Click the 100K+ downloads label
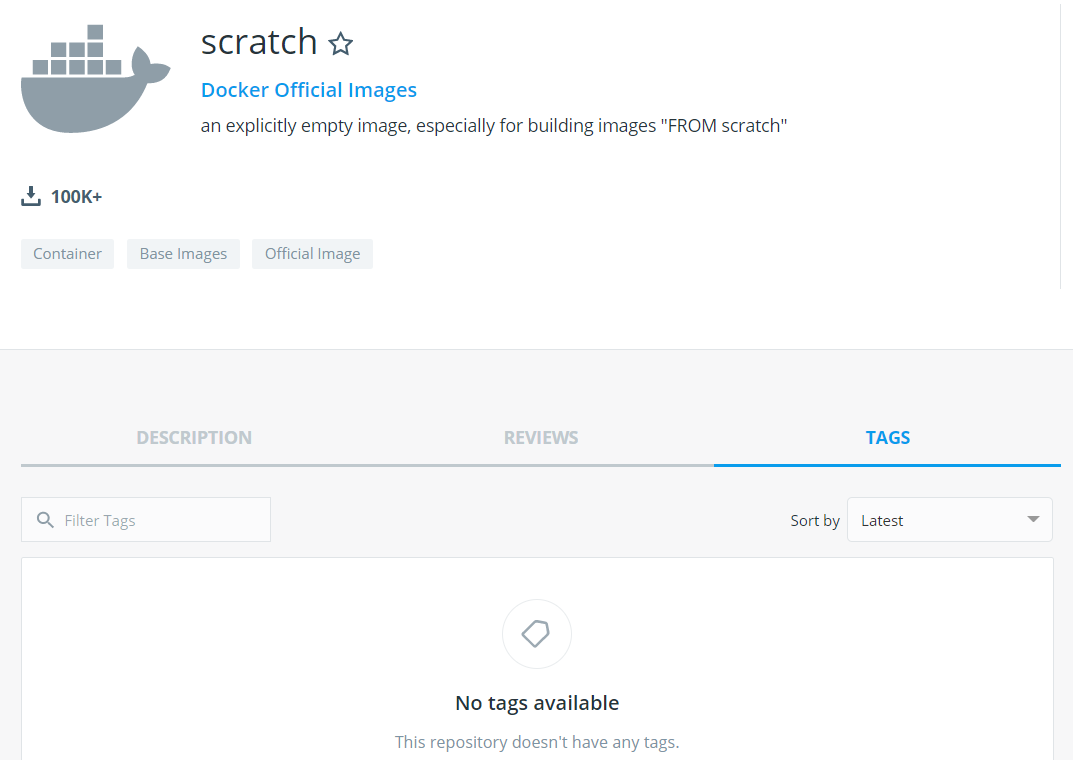Viewport: 1073px width, 760px height. (77, 197)
